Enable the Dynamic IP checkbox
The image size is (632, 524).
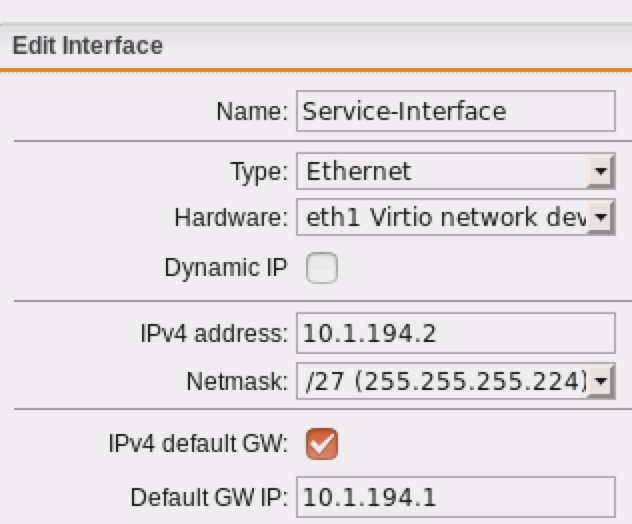pyautogui.click(x=322, y=268)
